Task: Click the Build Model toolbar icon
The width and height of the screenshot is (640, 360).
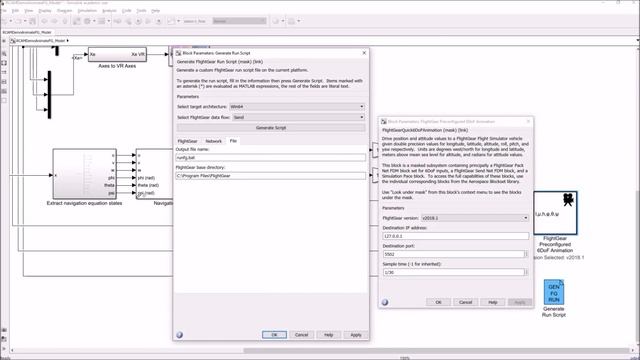Action: (x=291, y=21)
